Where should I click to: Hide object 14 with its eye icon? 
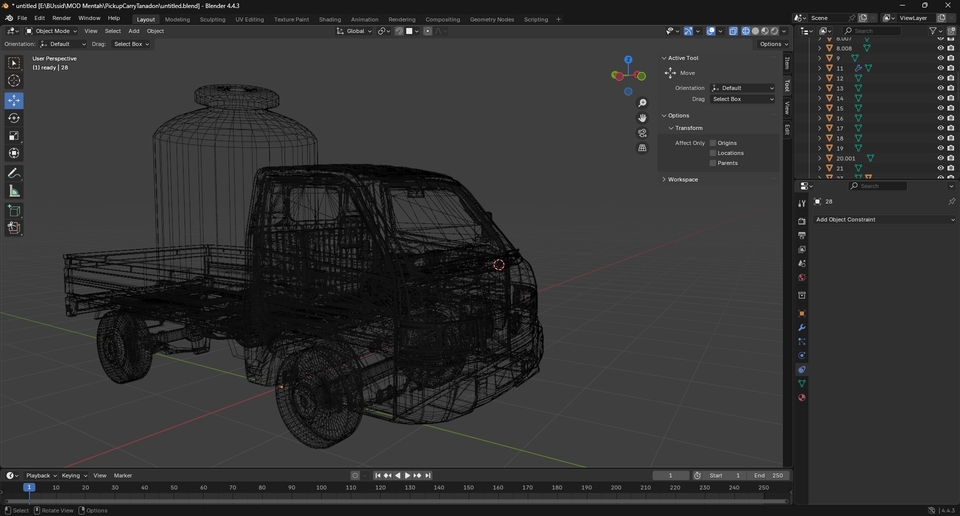(x=940, y=98)
